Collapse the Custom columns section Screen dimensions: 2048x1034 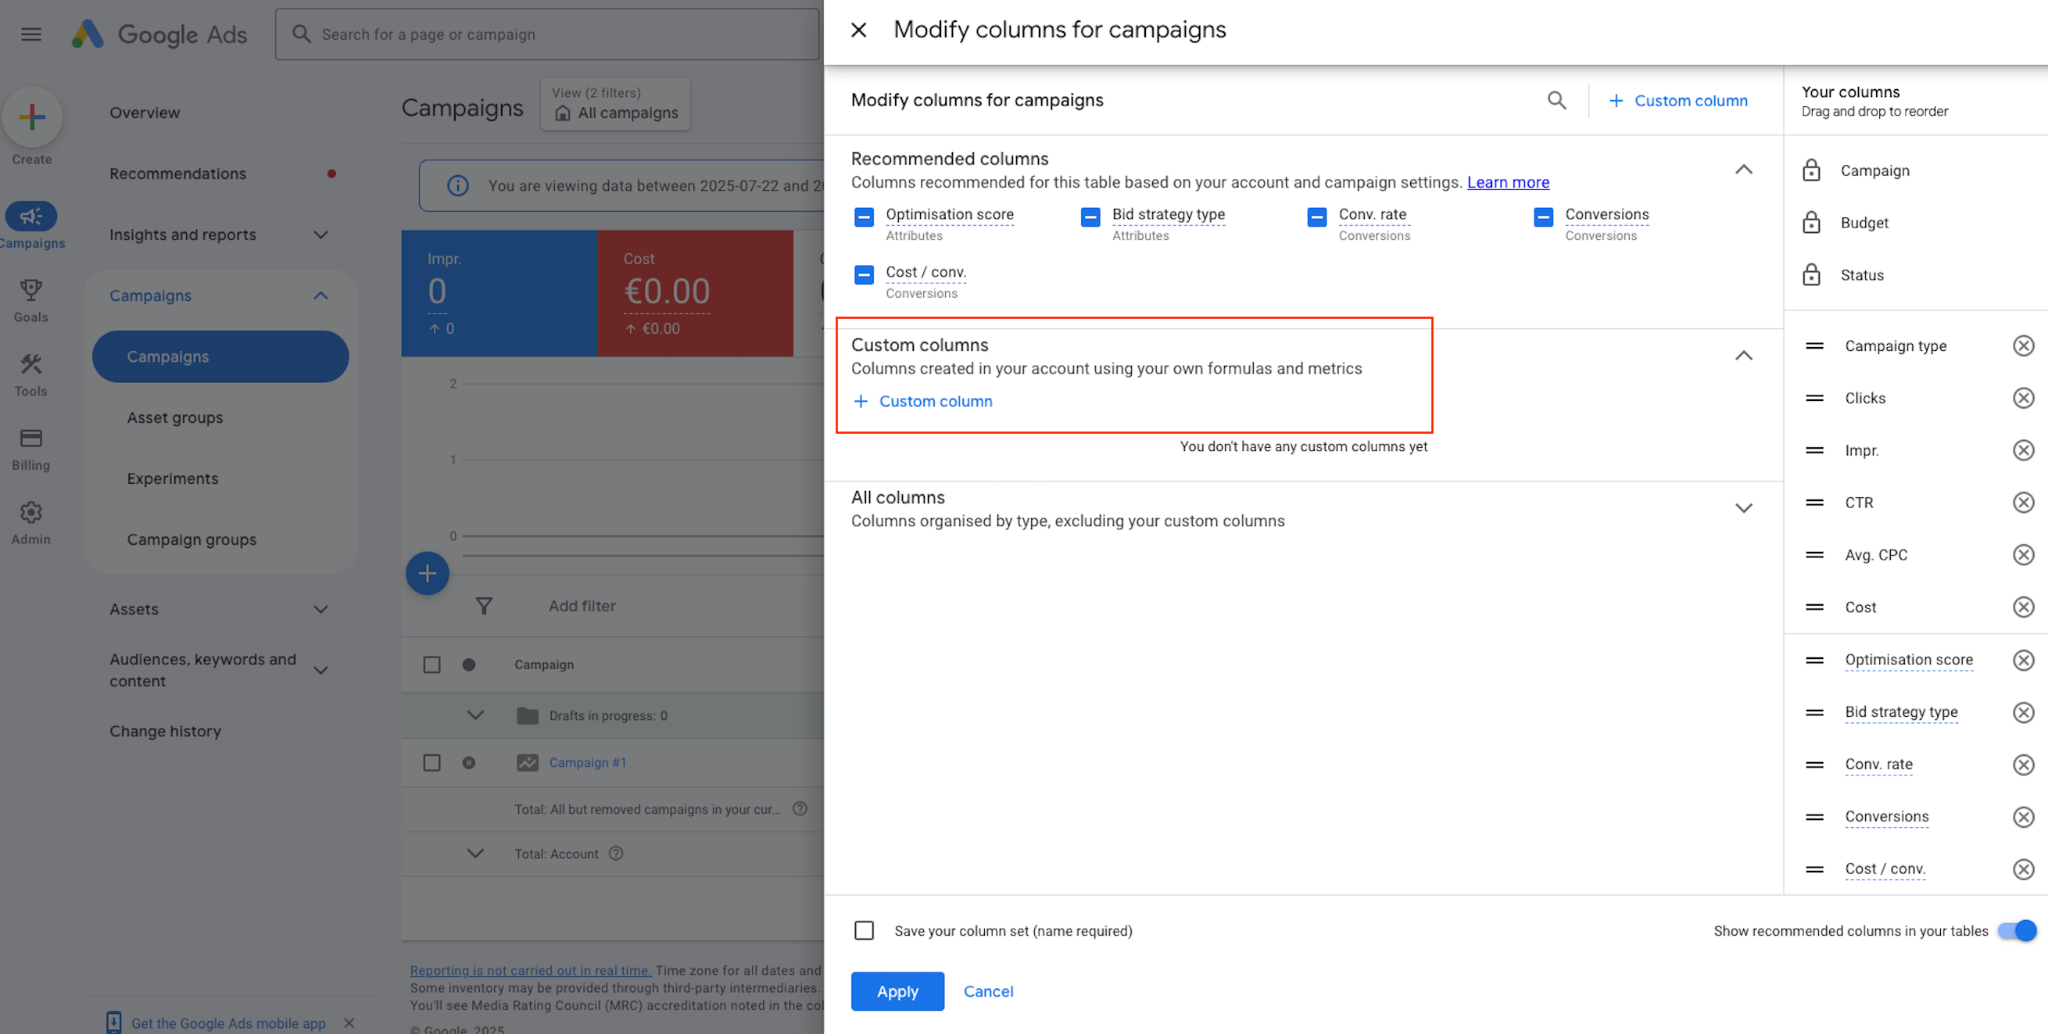click(1743, 356)
